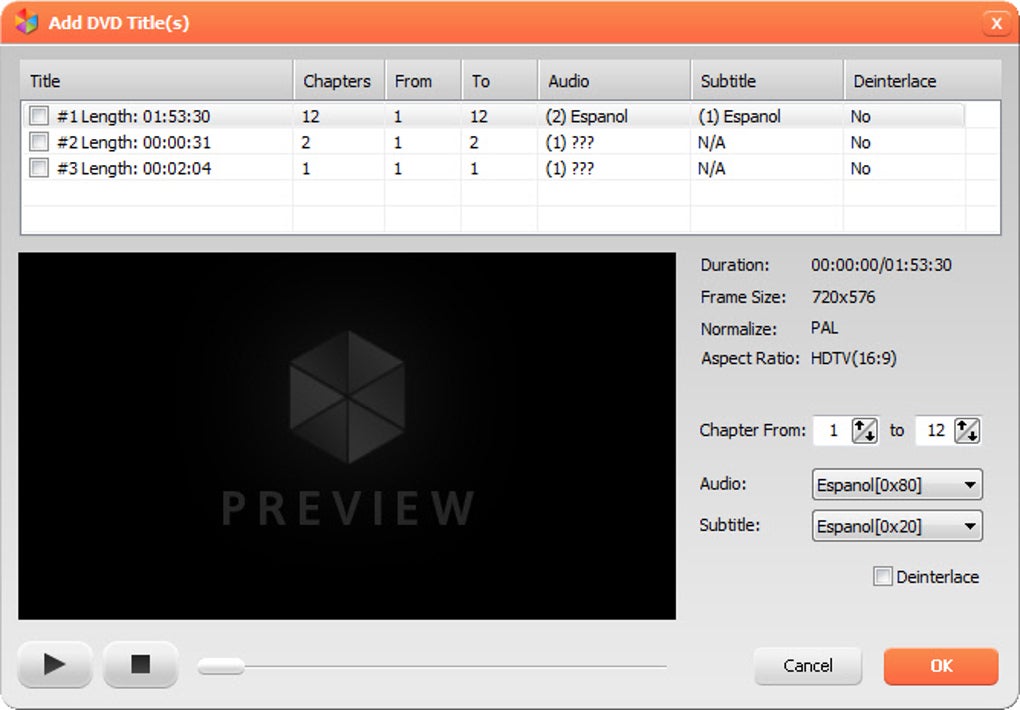Screen dimensions: 1020x710
Task: Click the Deinterlace column header
Action: (x=922, y=81)
